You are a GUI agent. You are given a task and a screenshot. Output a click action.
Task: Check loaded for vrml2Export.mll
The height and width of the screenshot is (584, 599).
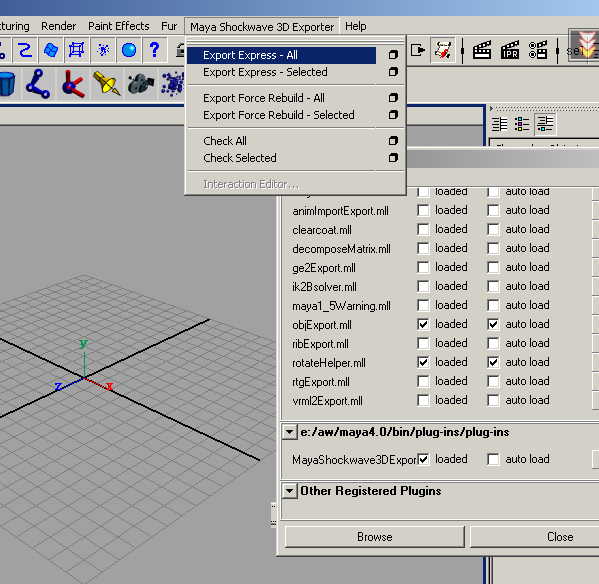pyautogui.click(x=423, y=400)
